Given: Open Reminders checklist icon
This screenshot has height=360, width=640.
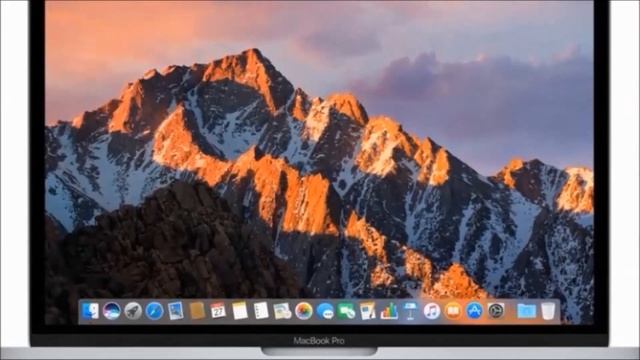Looking at the screenshot, I should coord(261,311).
